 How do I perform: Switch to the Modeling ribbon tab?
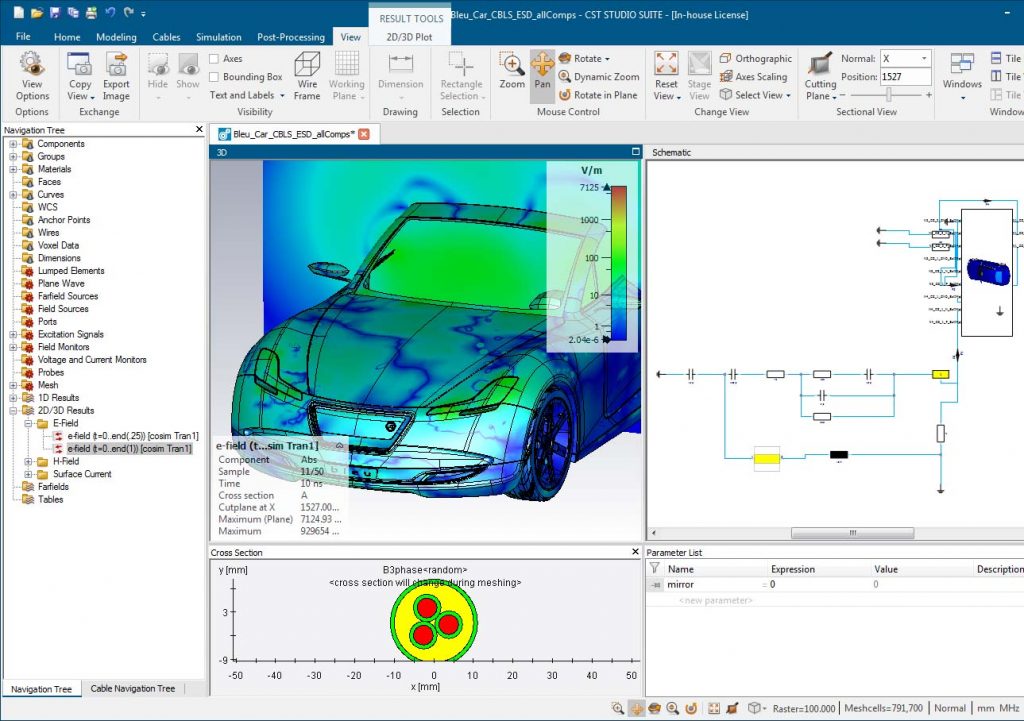[116, 37]
